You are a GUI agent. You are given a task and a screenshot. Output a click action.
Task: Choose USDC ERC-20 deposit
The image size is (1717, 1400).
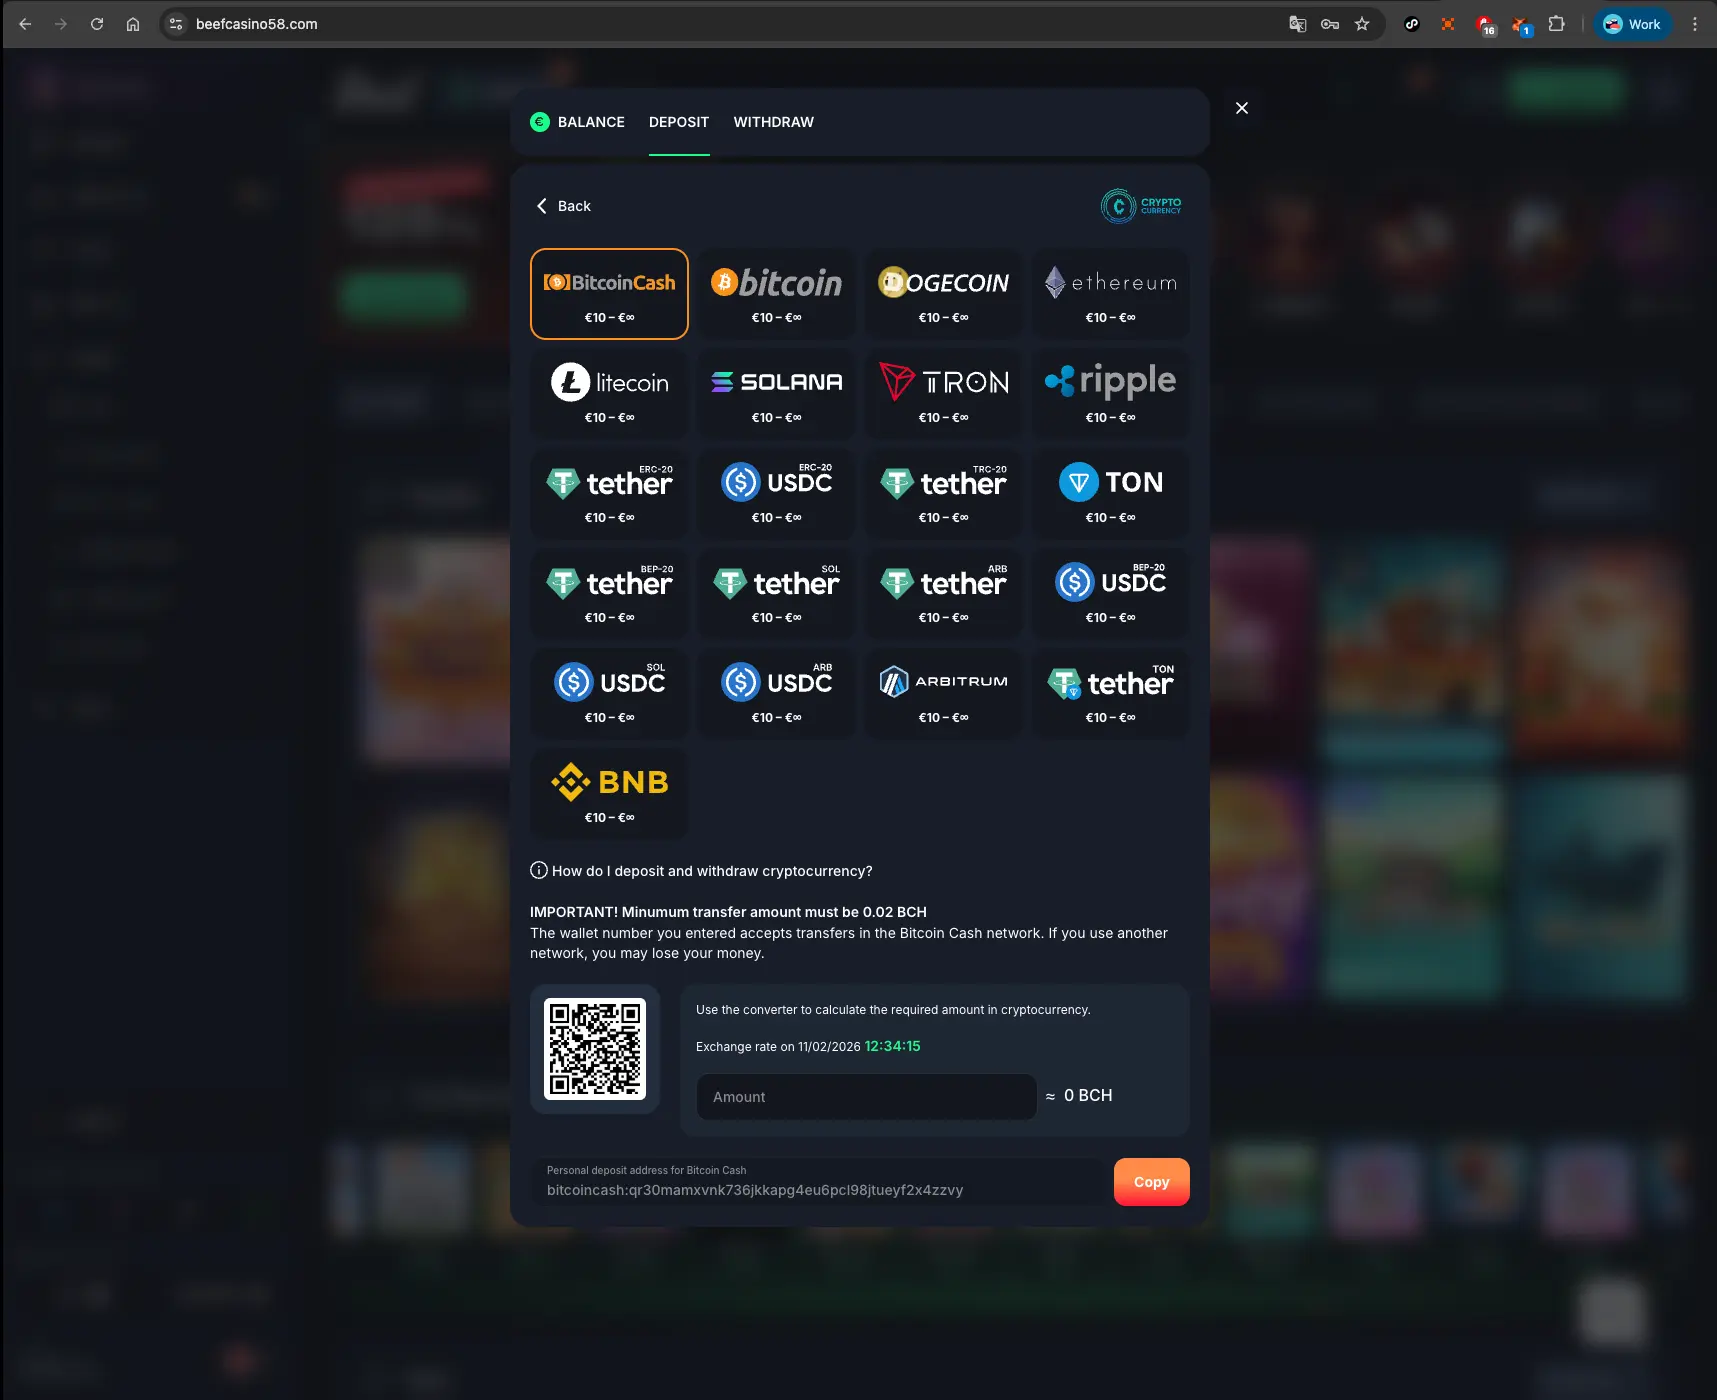click(x=776, y=494)
